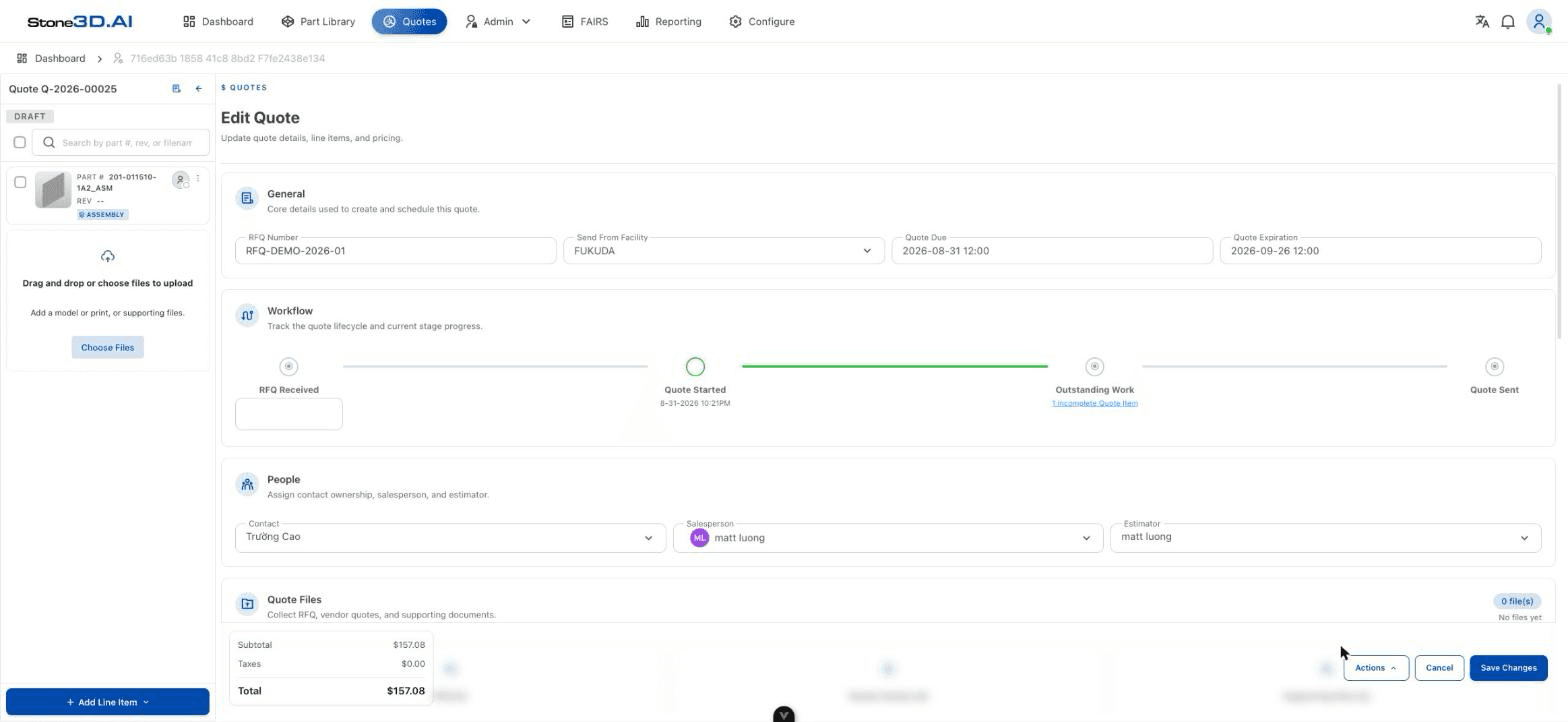This screenshot has height=722, width=1568.
Task: Open the Contact dropdown
Action: click(x=450, y=538)
